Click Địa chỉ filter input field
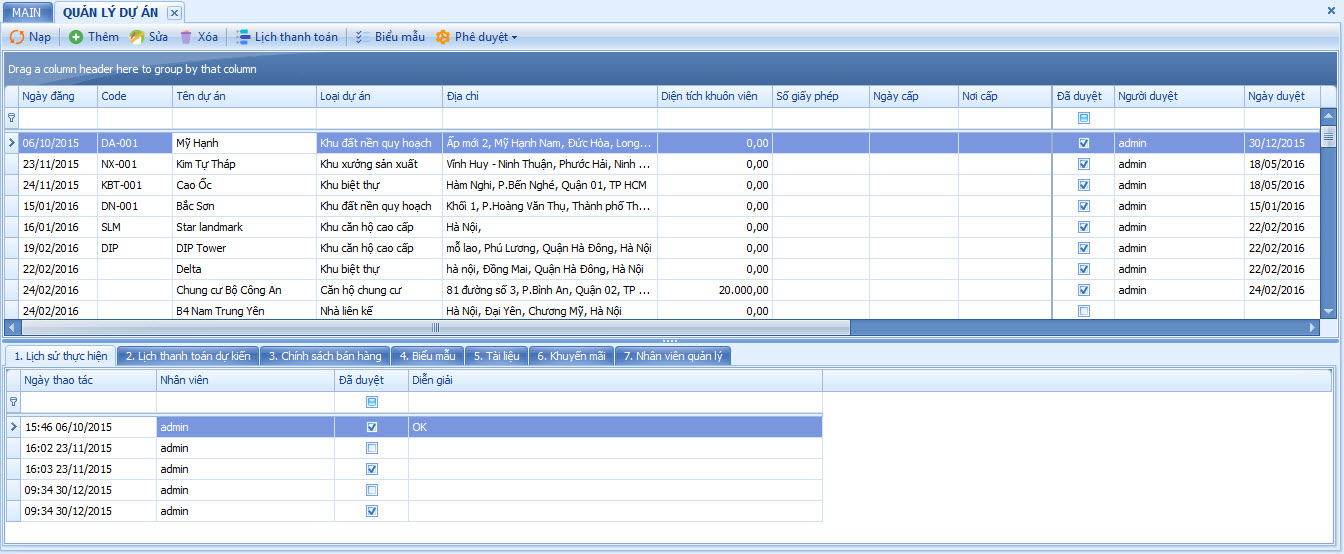 tap(548, 118)
